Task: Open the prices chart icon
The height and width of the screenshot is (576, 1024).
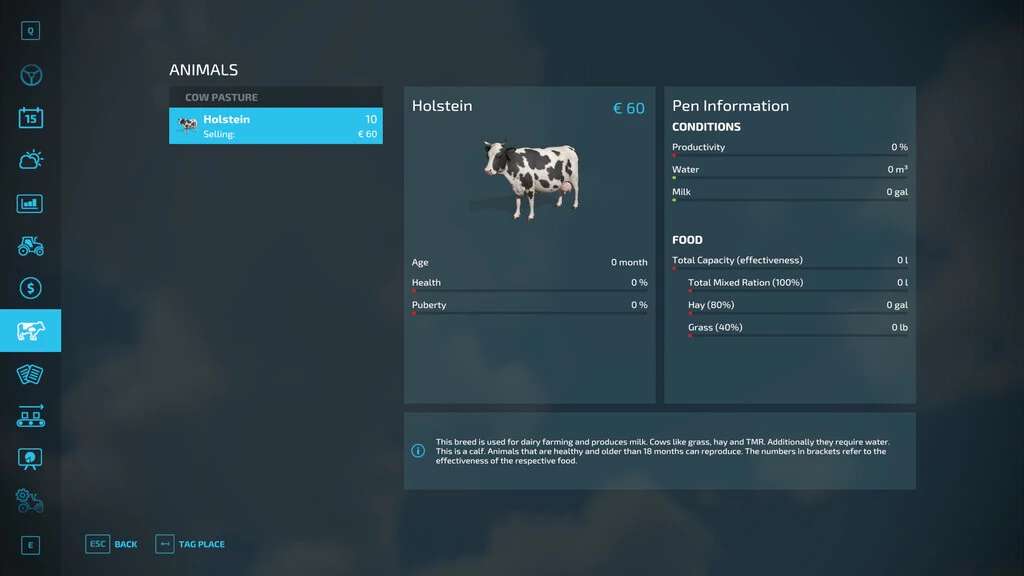Action: 30,203
